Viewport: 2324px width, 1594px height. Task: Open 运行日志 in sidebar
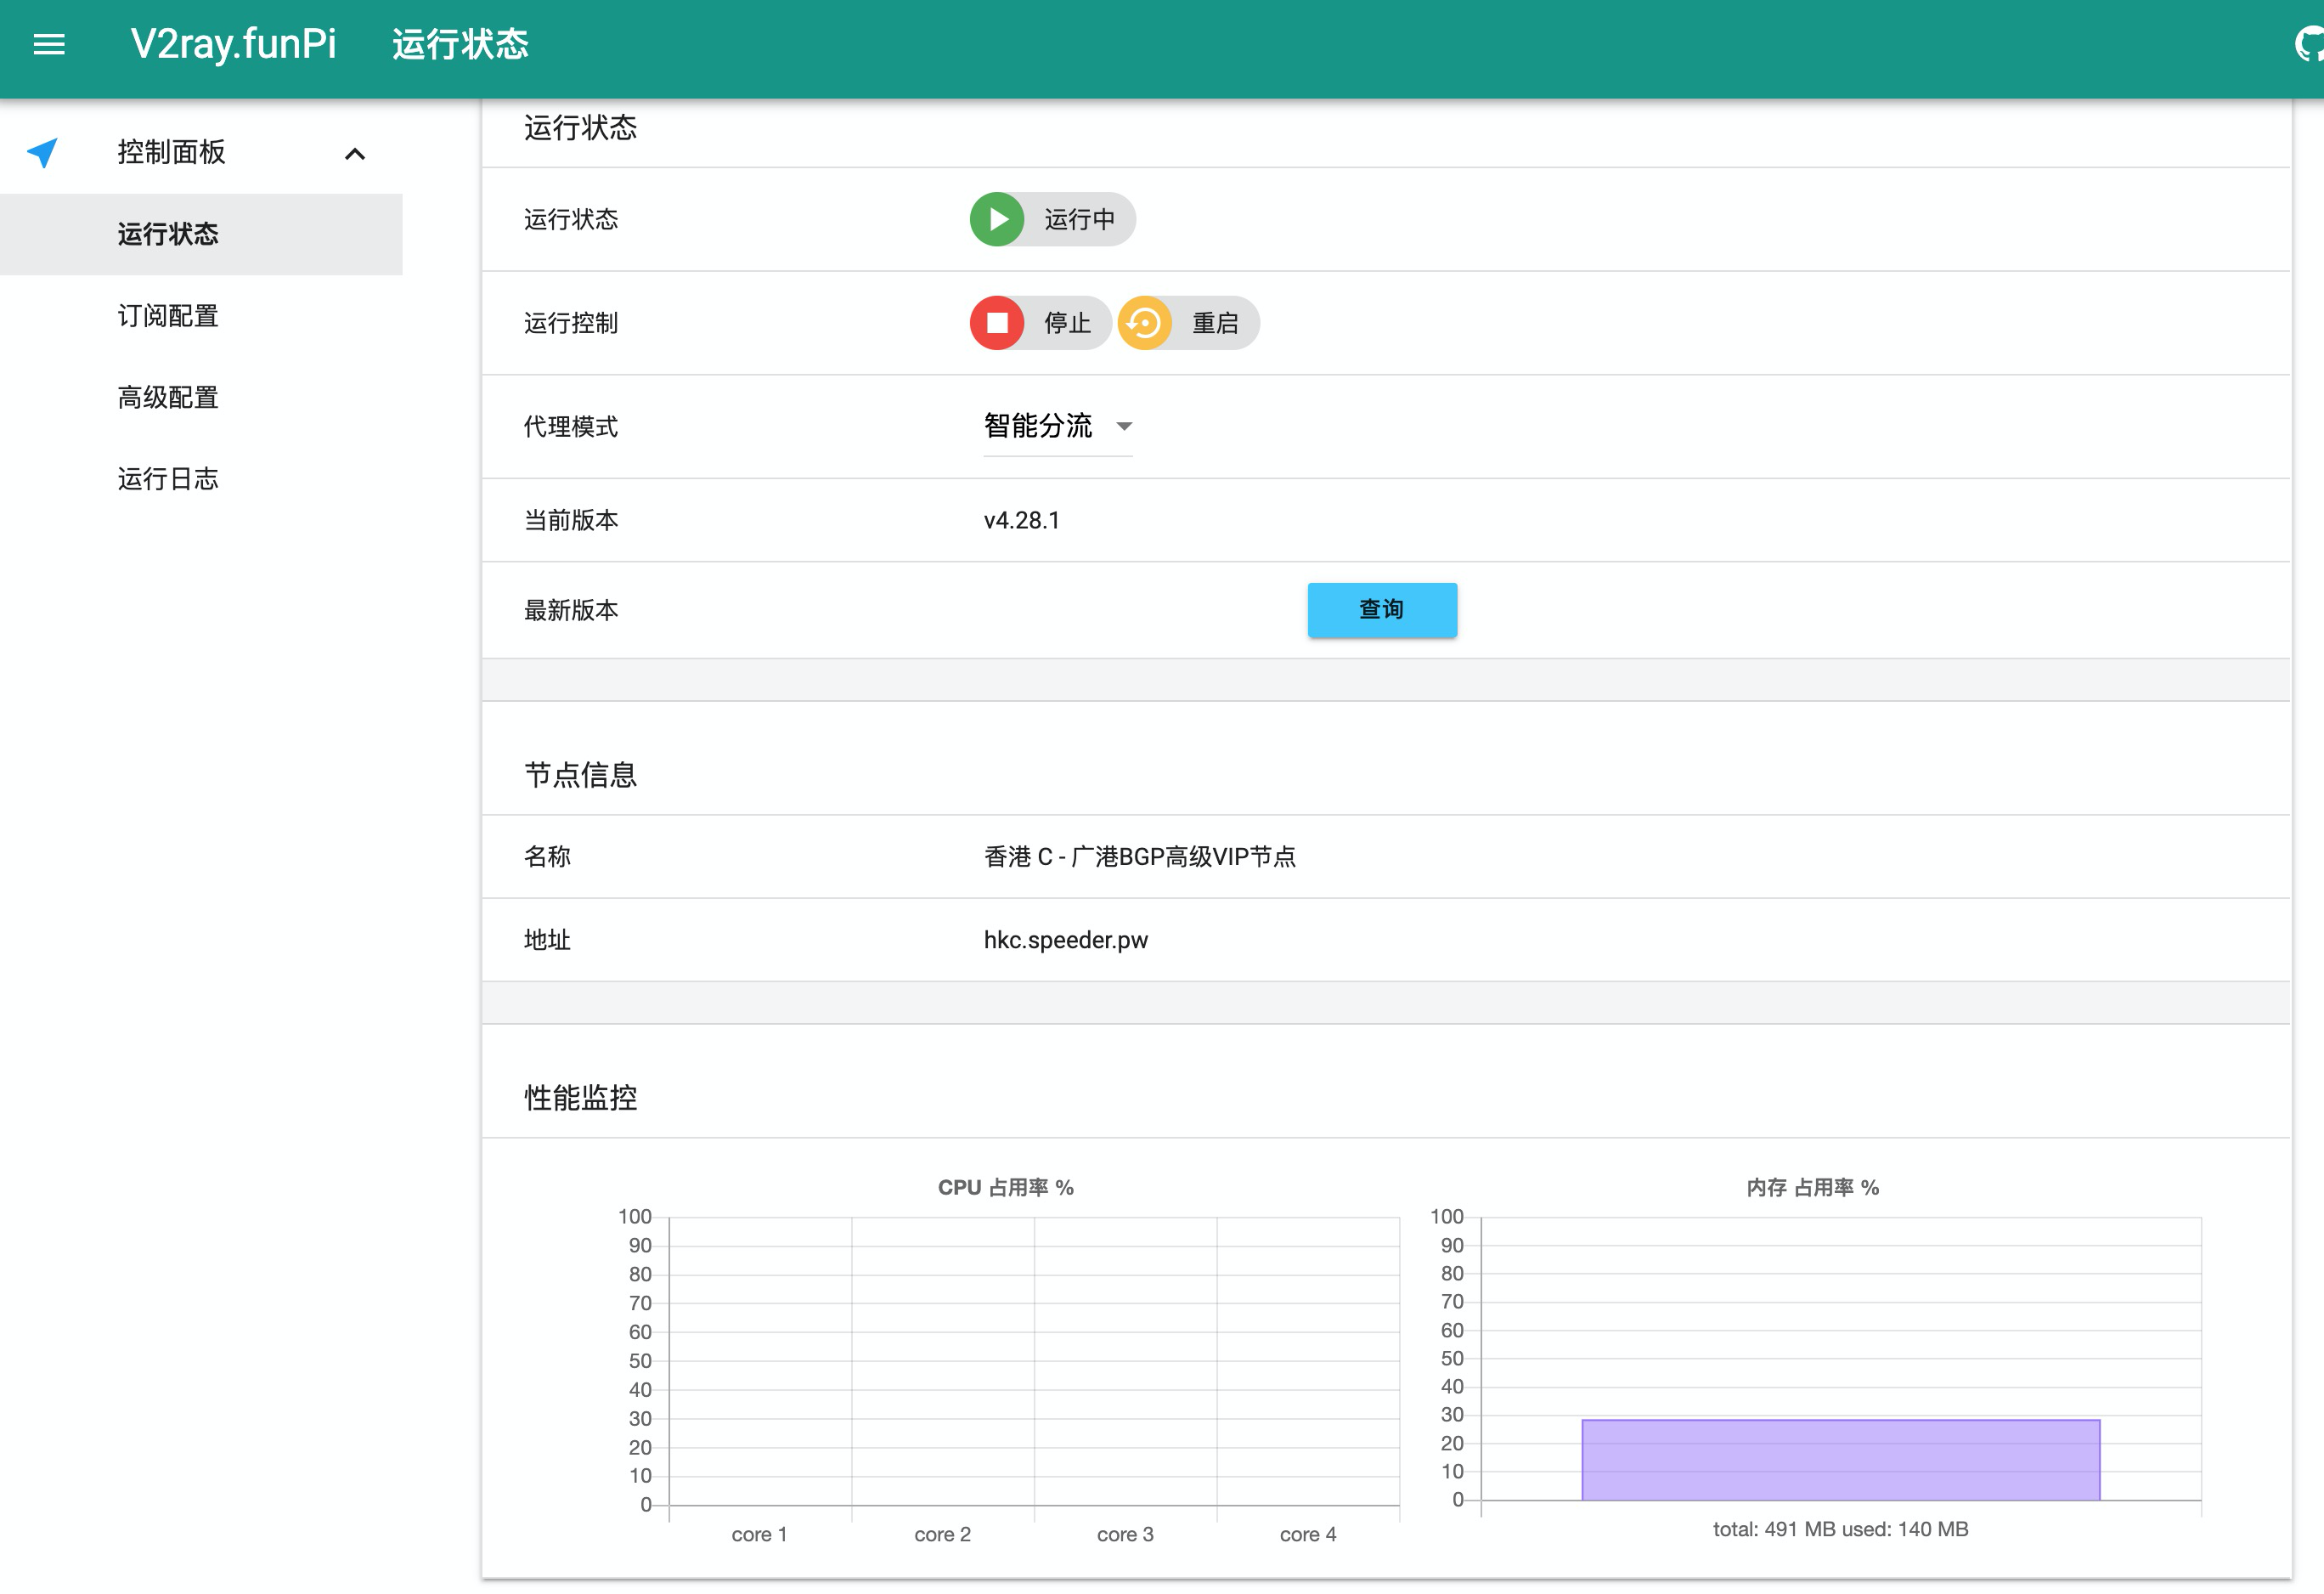point(168,480)
